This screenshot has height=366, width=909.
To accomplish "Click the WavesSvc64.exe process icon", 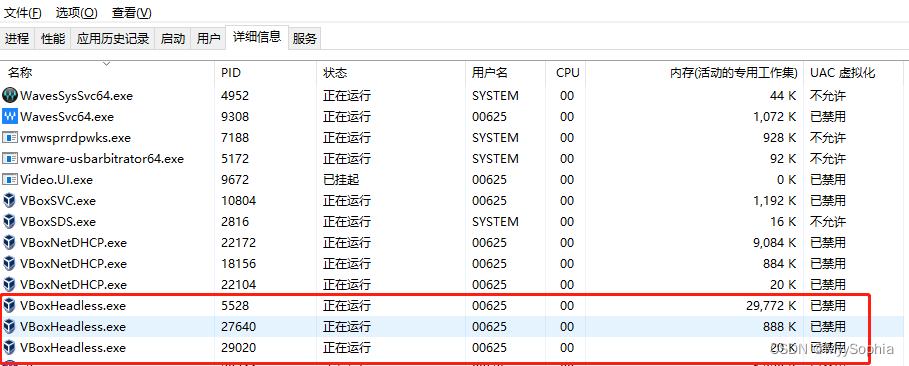I will coord(10,117).
